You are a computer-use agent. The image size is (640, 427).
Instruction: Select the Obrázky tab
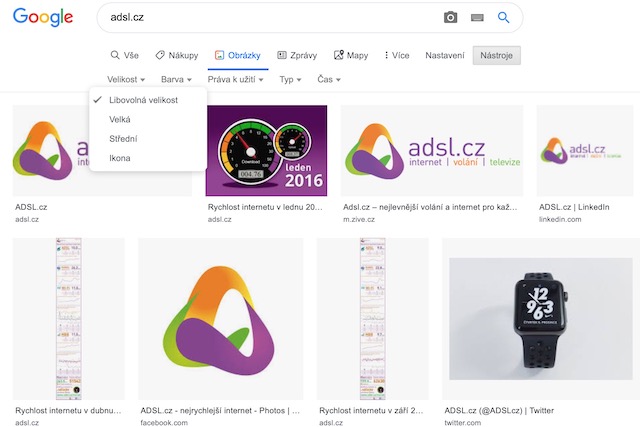[x=238, y=55]
